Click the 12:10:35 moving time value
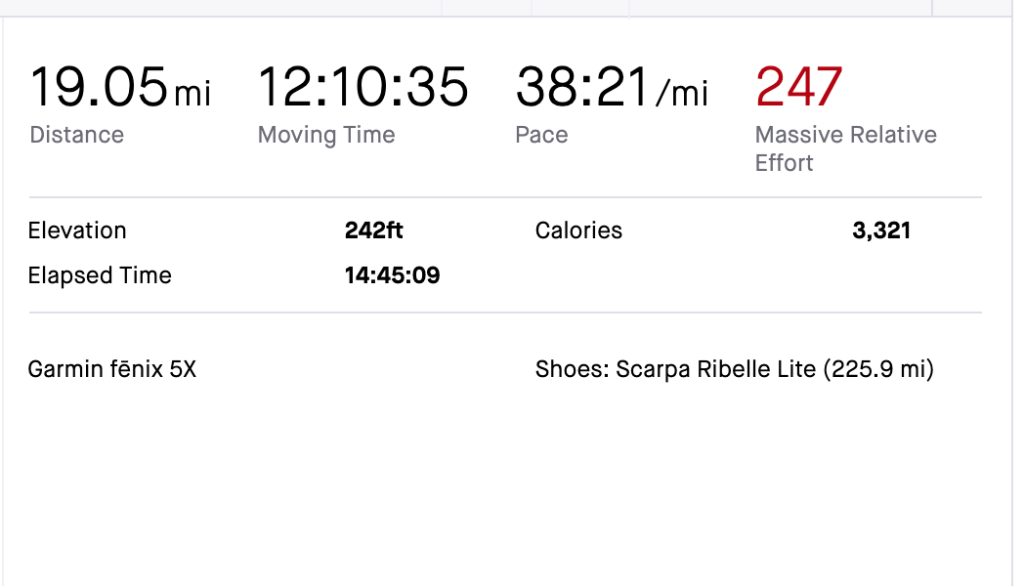The width and height of the screenshot is (1024, 586). point(363,87)
